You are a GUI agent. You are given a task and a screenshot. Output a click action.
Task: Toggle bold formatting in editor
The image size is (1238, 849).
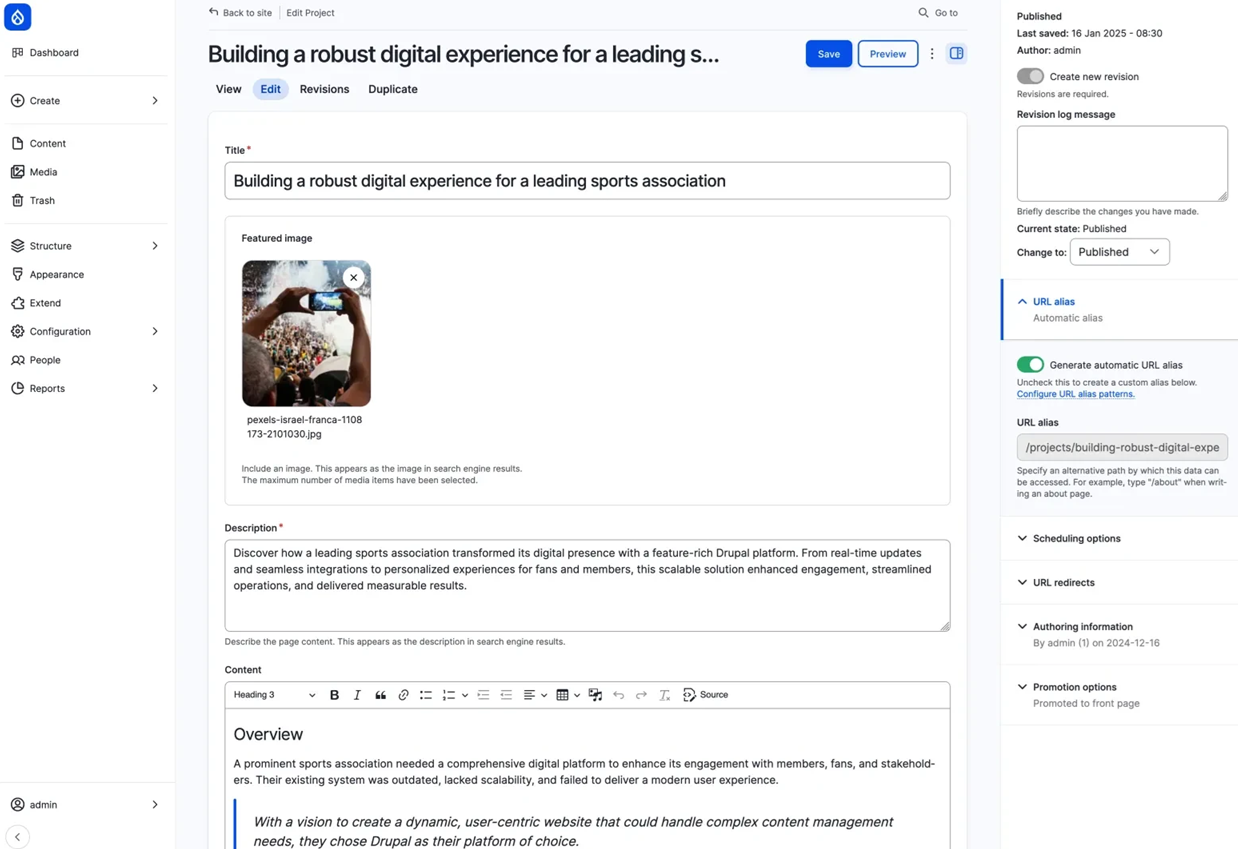pyautogui.click(x=334, y=695)
